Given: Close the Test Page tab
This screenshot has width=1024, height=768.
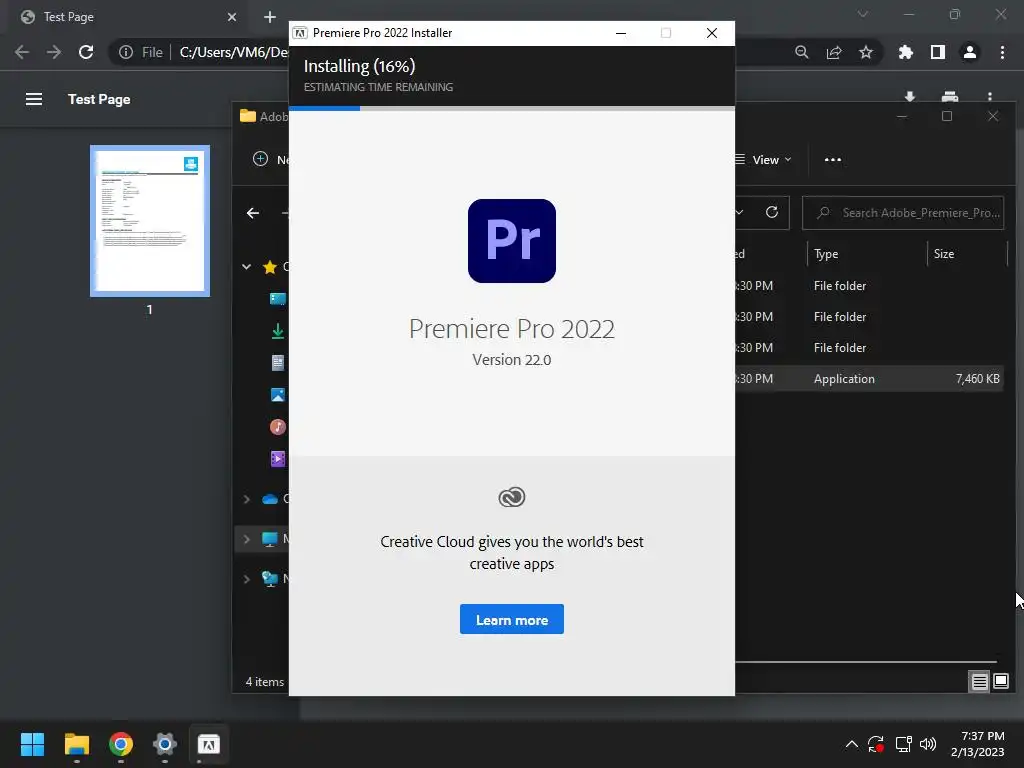Looking at the screenshot, I should pos(232,17).
